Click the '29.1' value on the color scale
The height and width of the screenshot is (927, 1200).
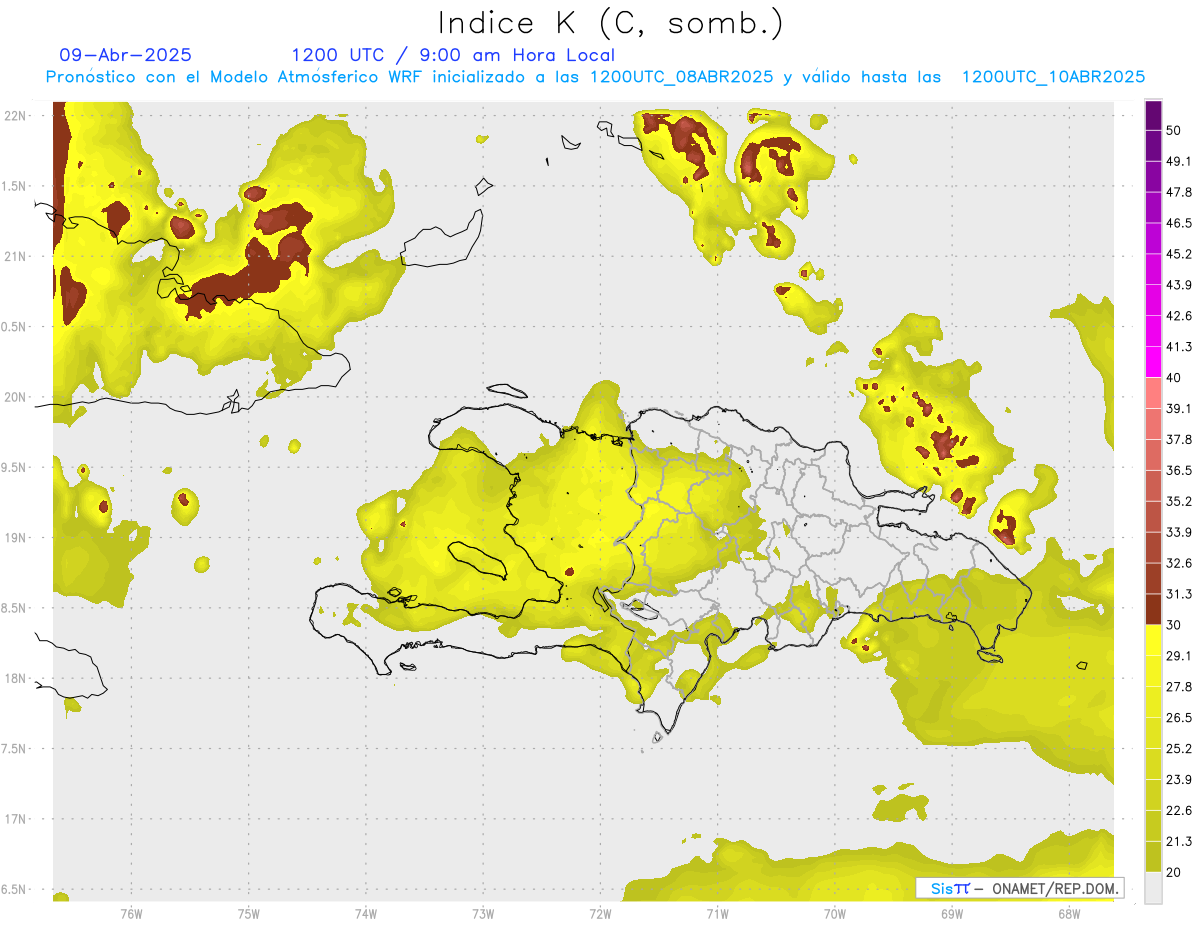point(1179,656)
